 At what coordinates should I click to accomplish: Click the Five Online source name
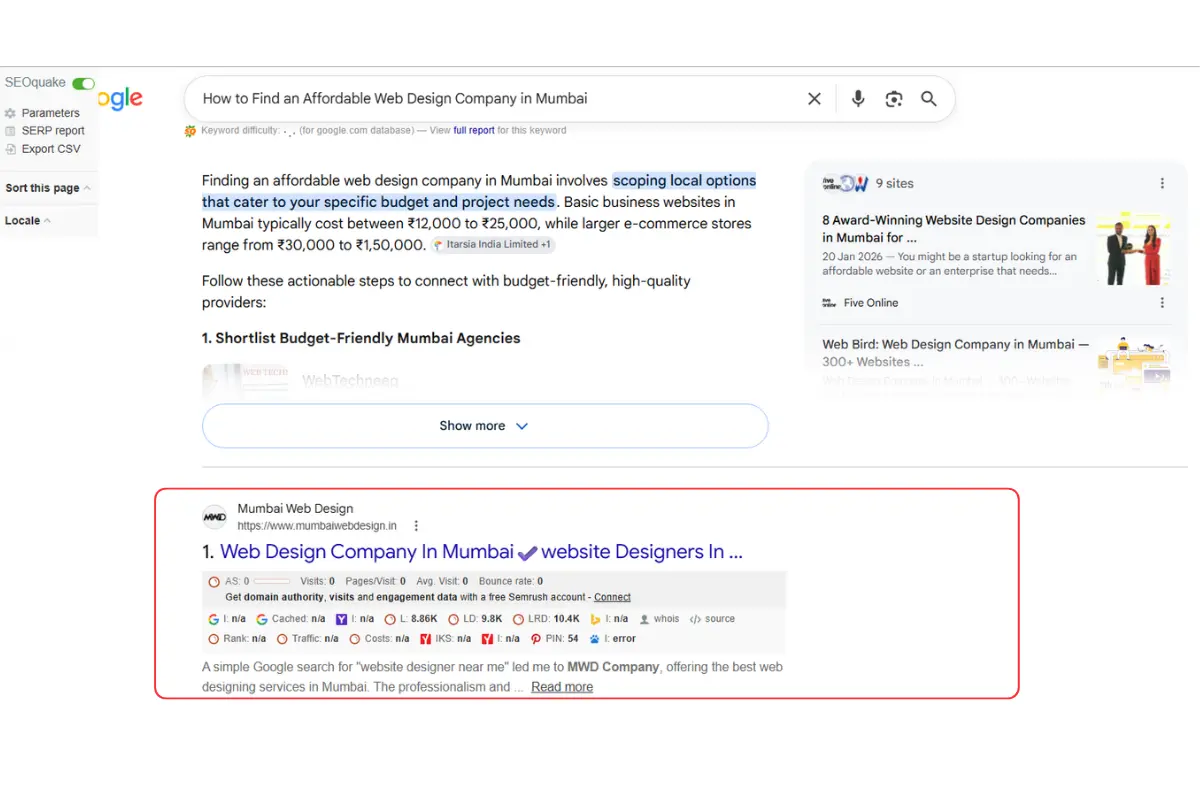871,303
